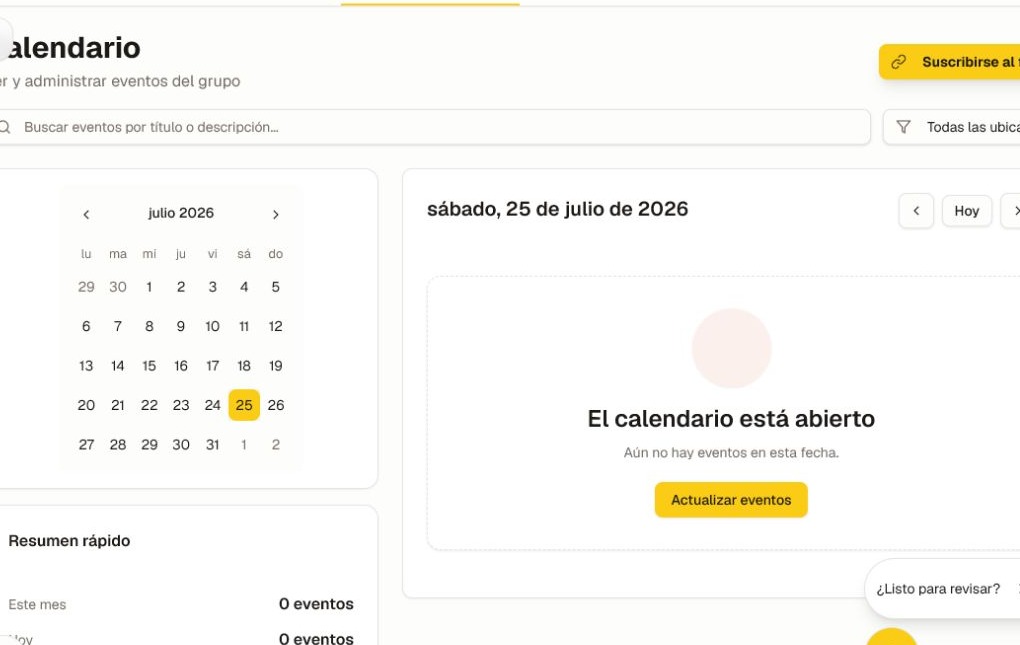Select July 5 in calendar
This screenshot has height=645, width=1020.
276,287
